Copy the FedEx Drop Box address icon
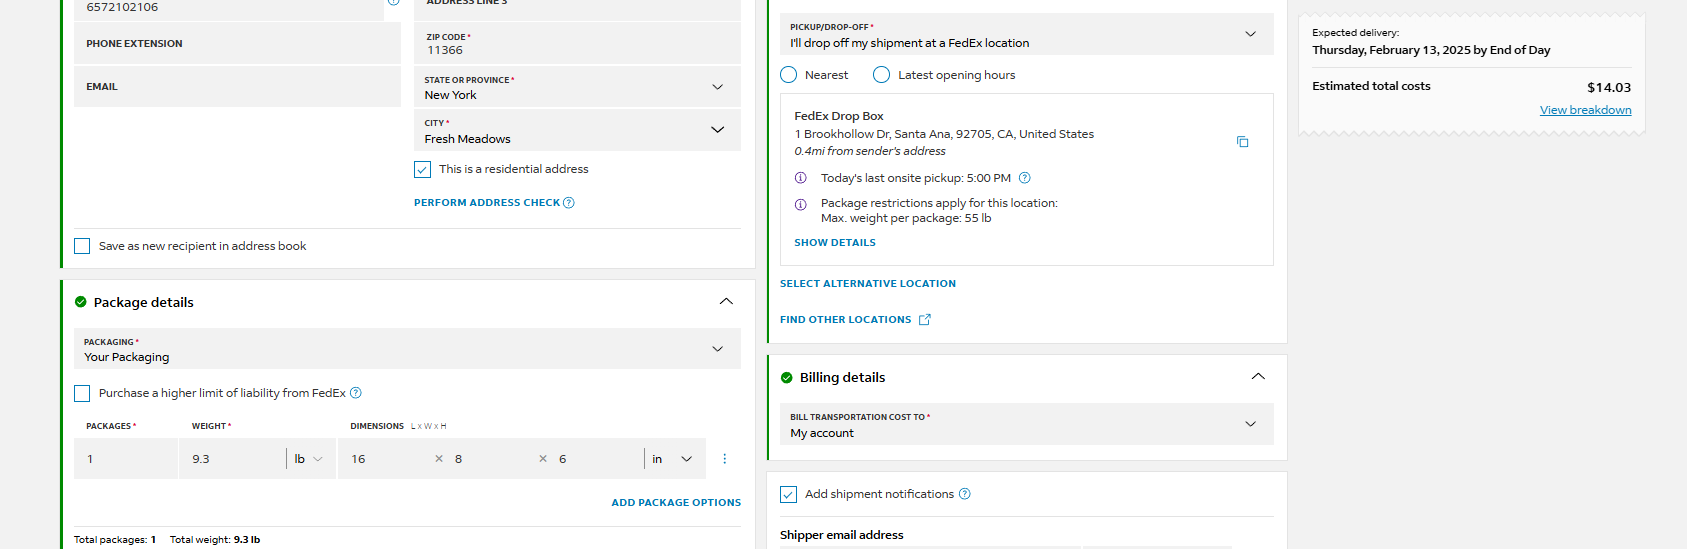This screenshot has width=1687, height=549. [1242, 142]
